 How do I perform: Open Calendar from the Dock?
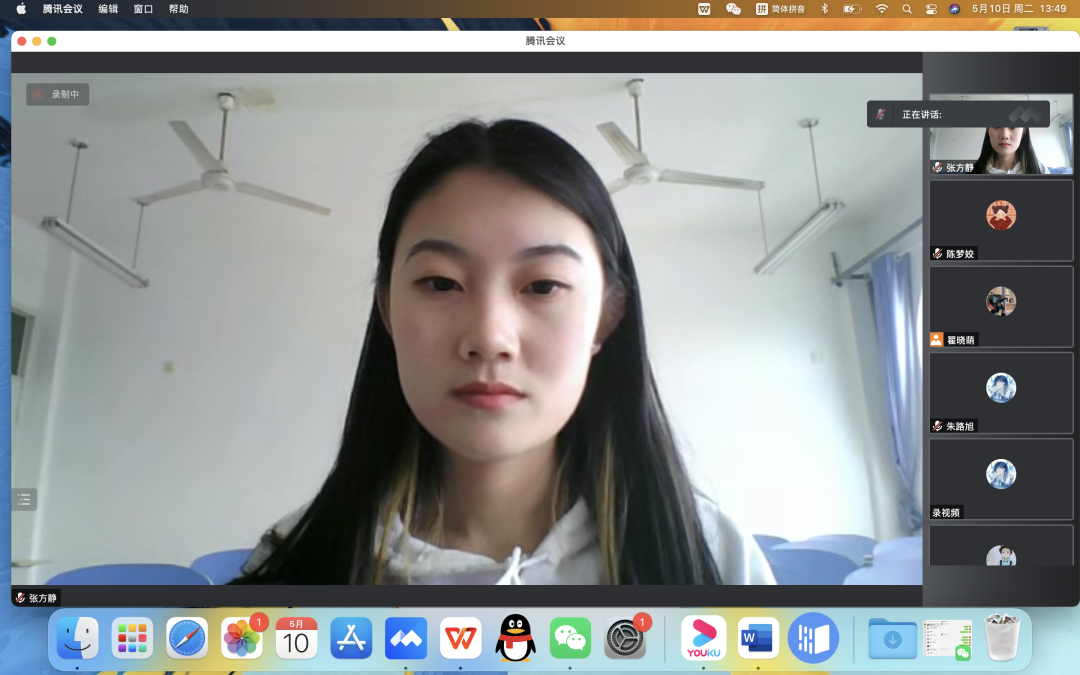(x=296, y=638)
